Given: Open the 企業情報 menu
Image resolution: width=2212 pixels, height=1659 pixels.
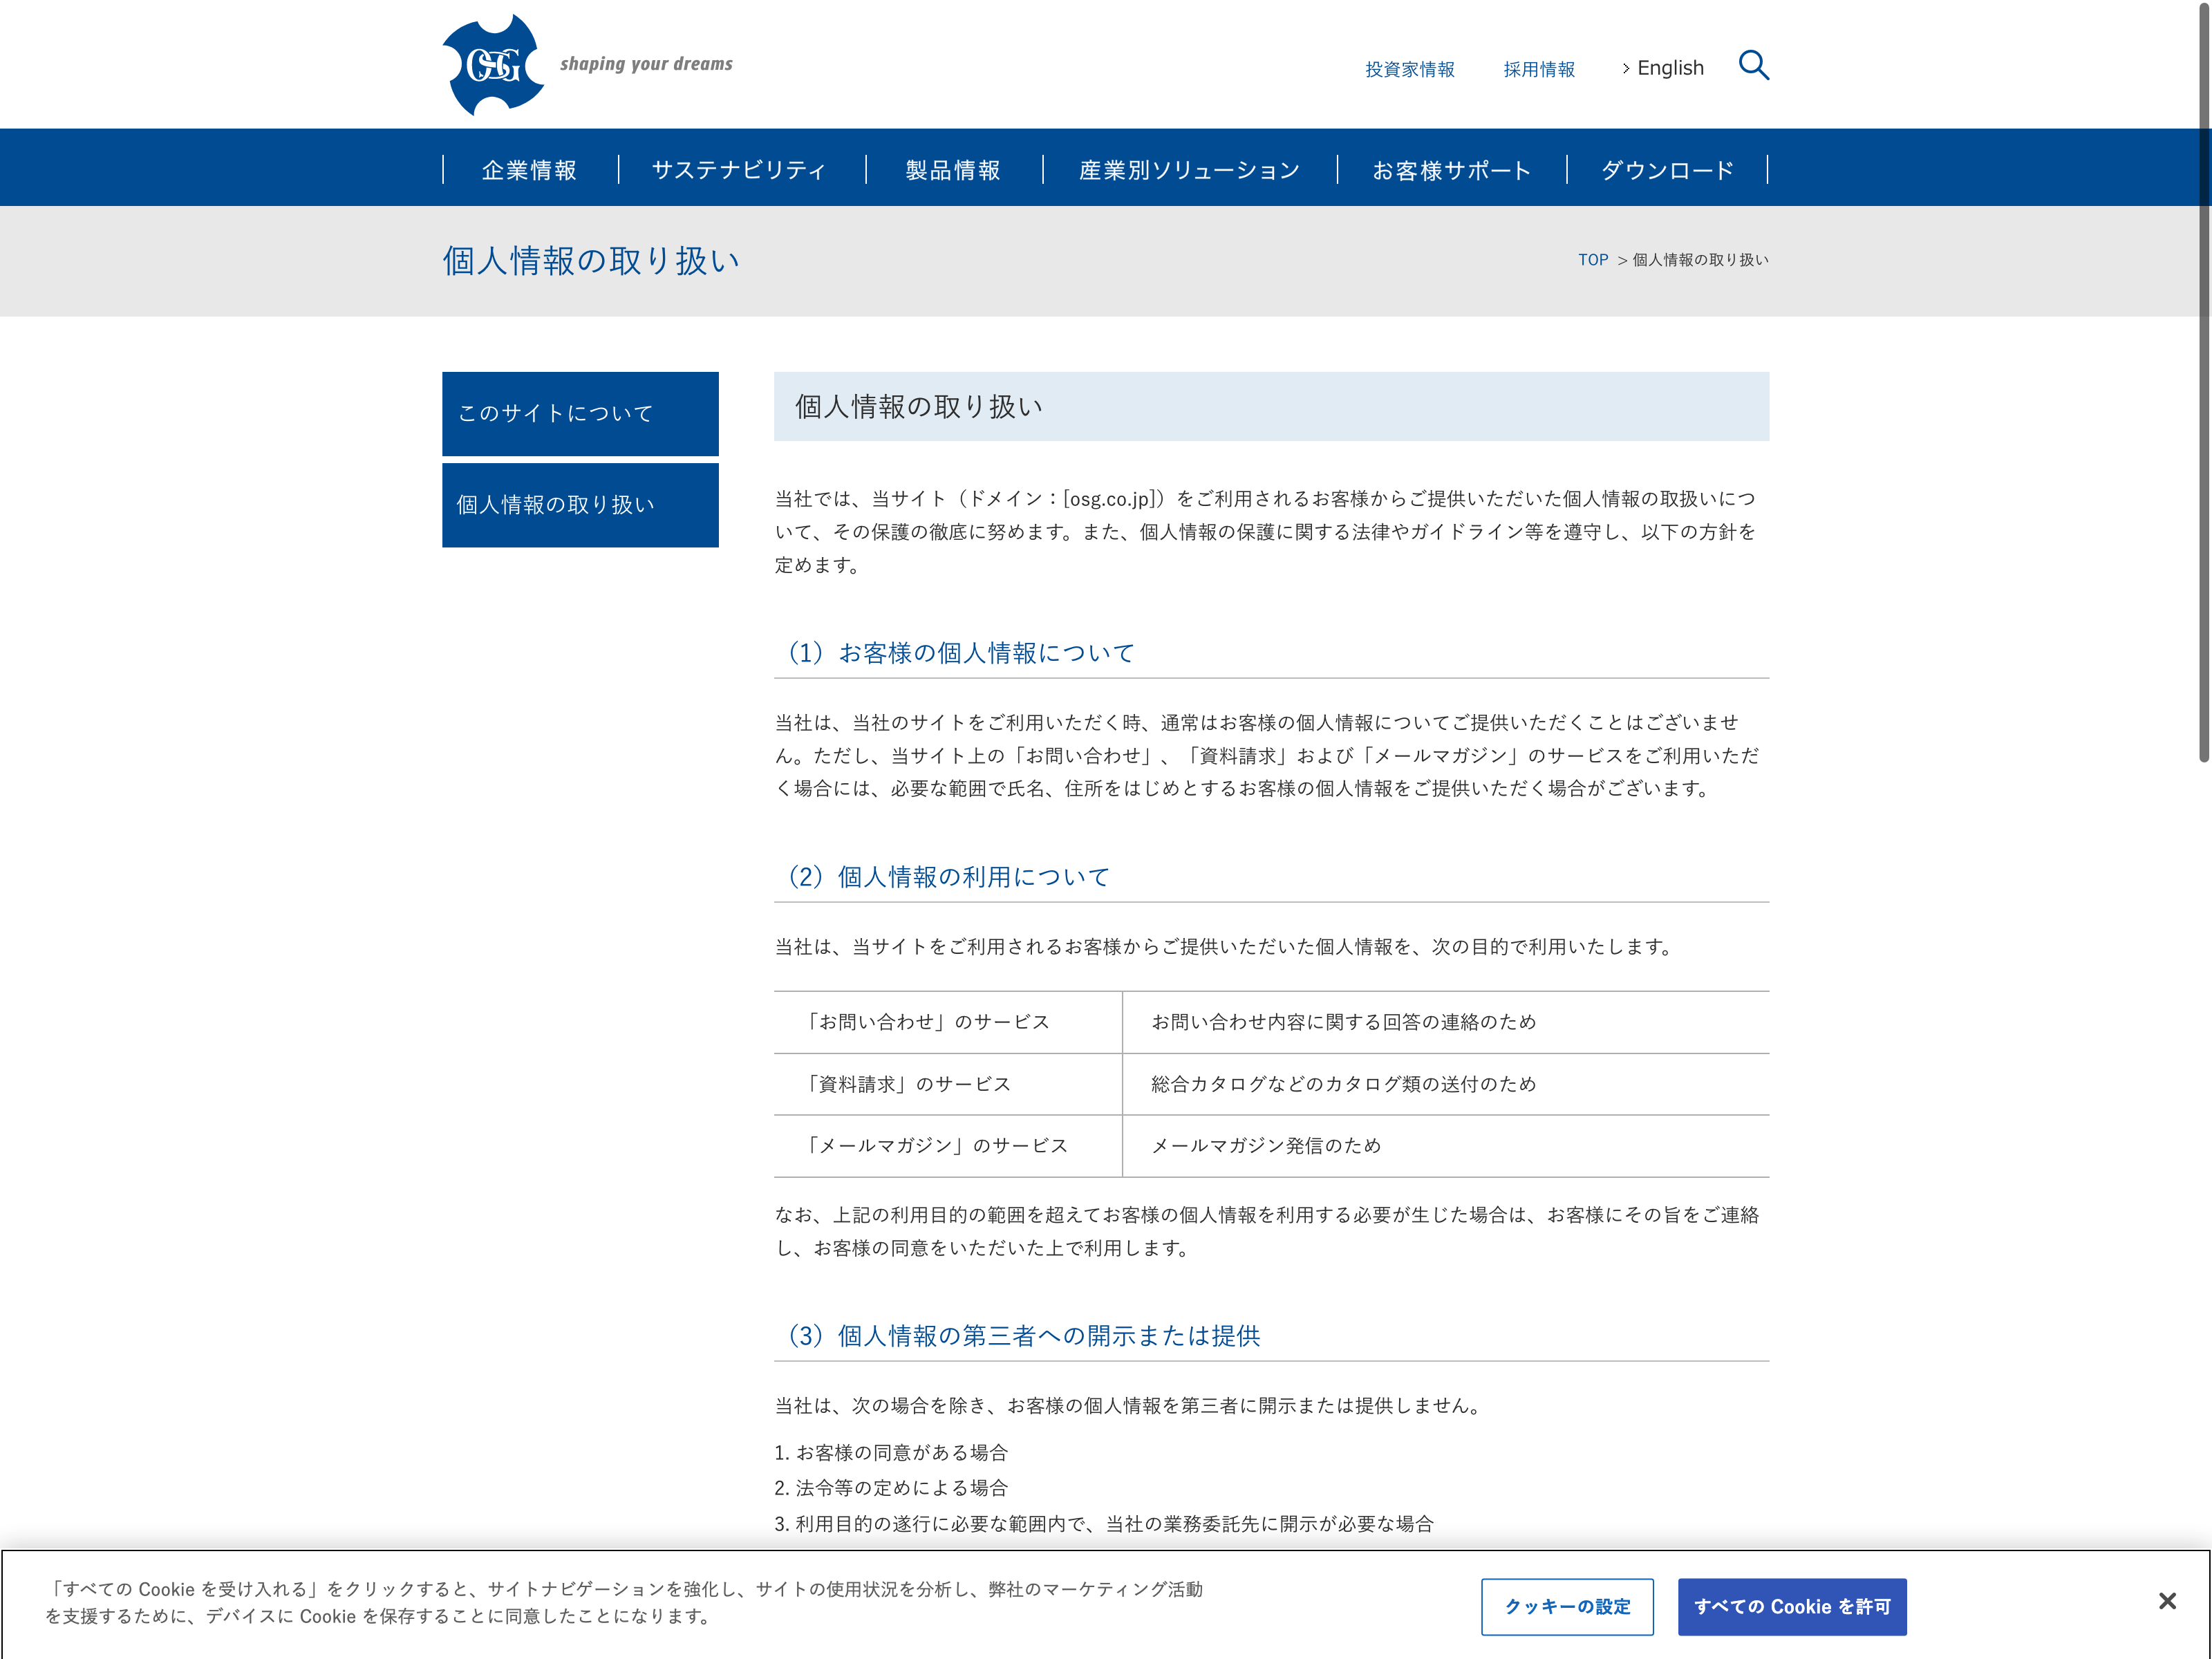Looking at the screenshot, I should pos(529,170).
